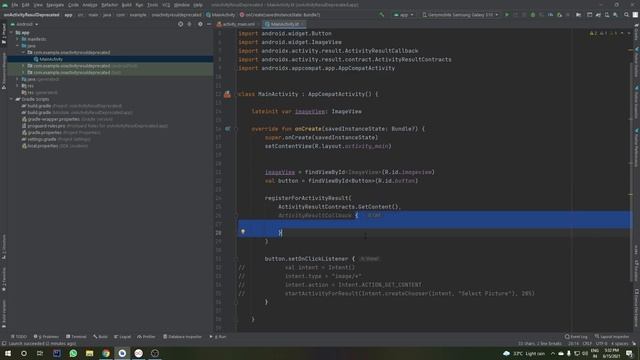Expand the res folder in the project tree

point(18,86)
